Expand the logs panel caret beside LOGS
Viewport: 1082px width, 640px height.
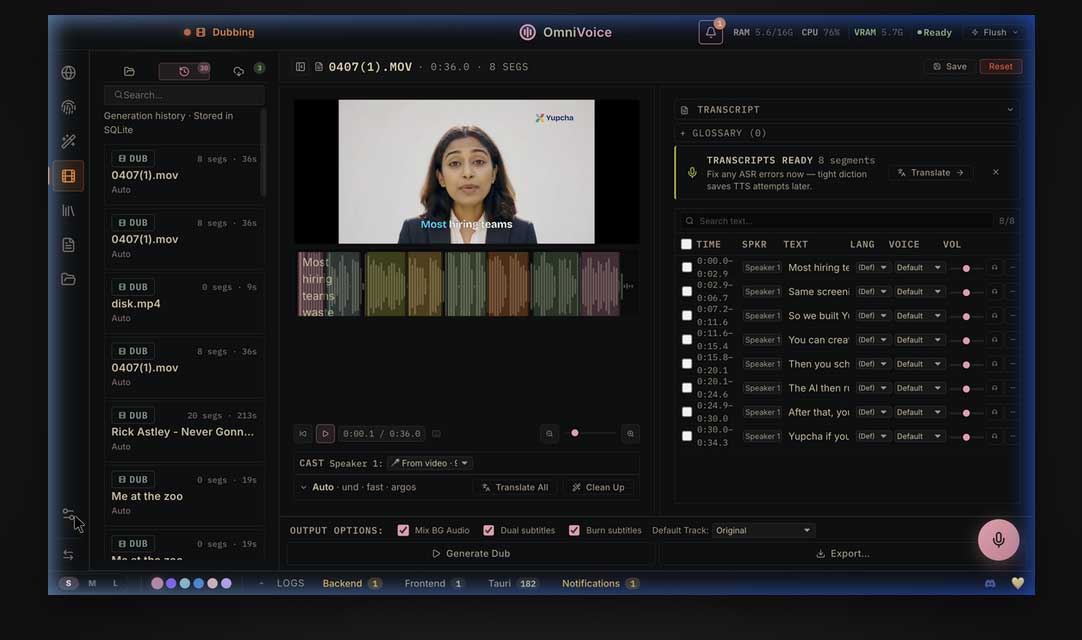tap(262, 583)
